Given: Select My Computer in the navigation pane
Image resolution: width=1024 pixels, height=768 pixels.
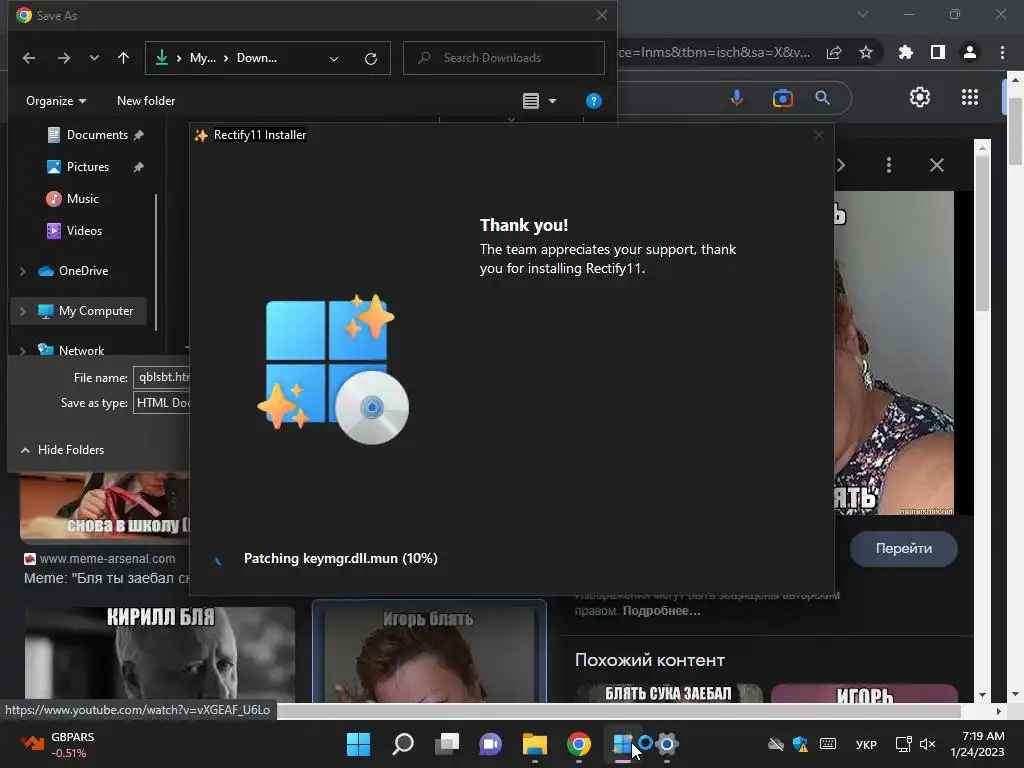Looking at the screenshot, I should tap(95, 312).
